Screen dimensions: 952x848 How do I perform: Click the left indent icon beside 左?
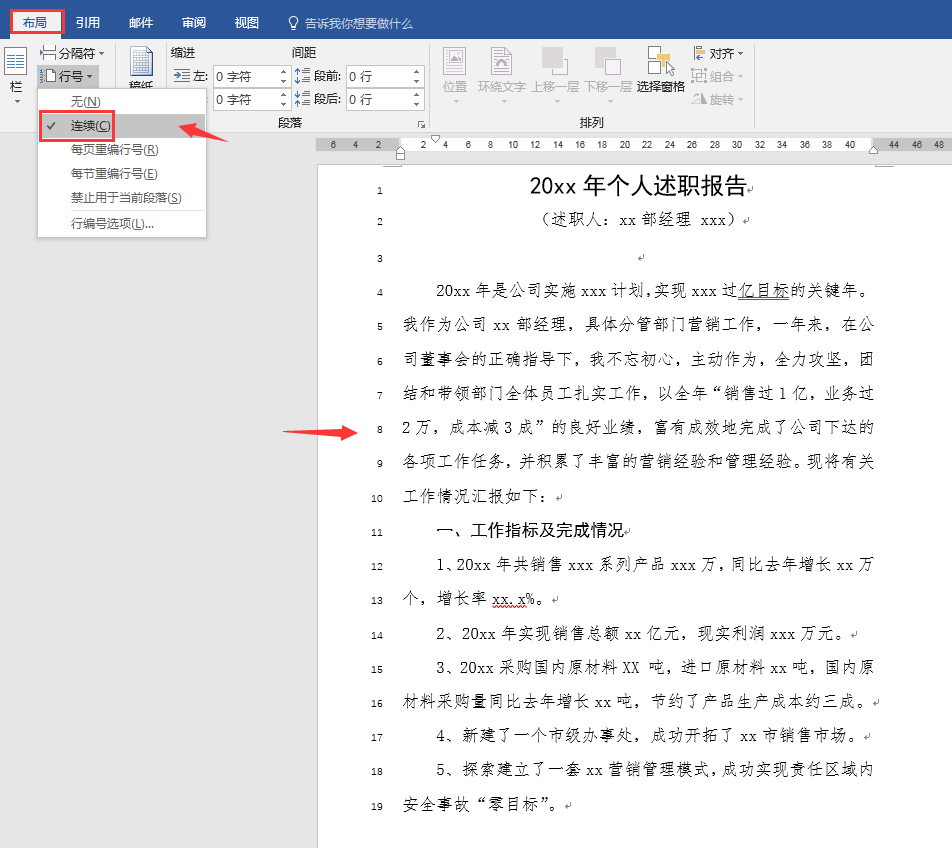coord(182,76)
